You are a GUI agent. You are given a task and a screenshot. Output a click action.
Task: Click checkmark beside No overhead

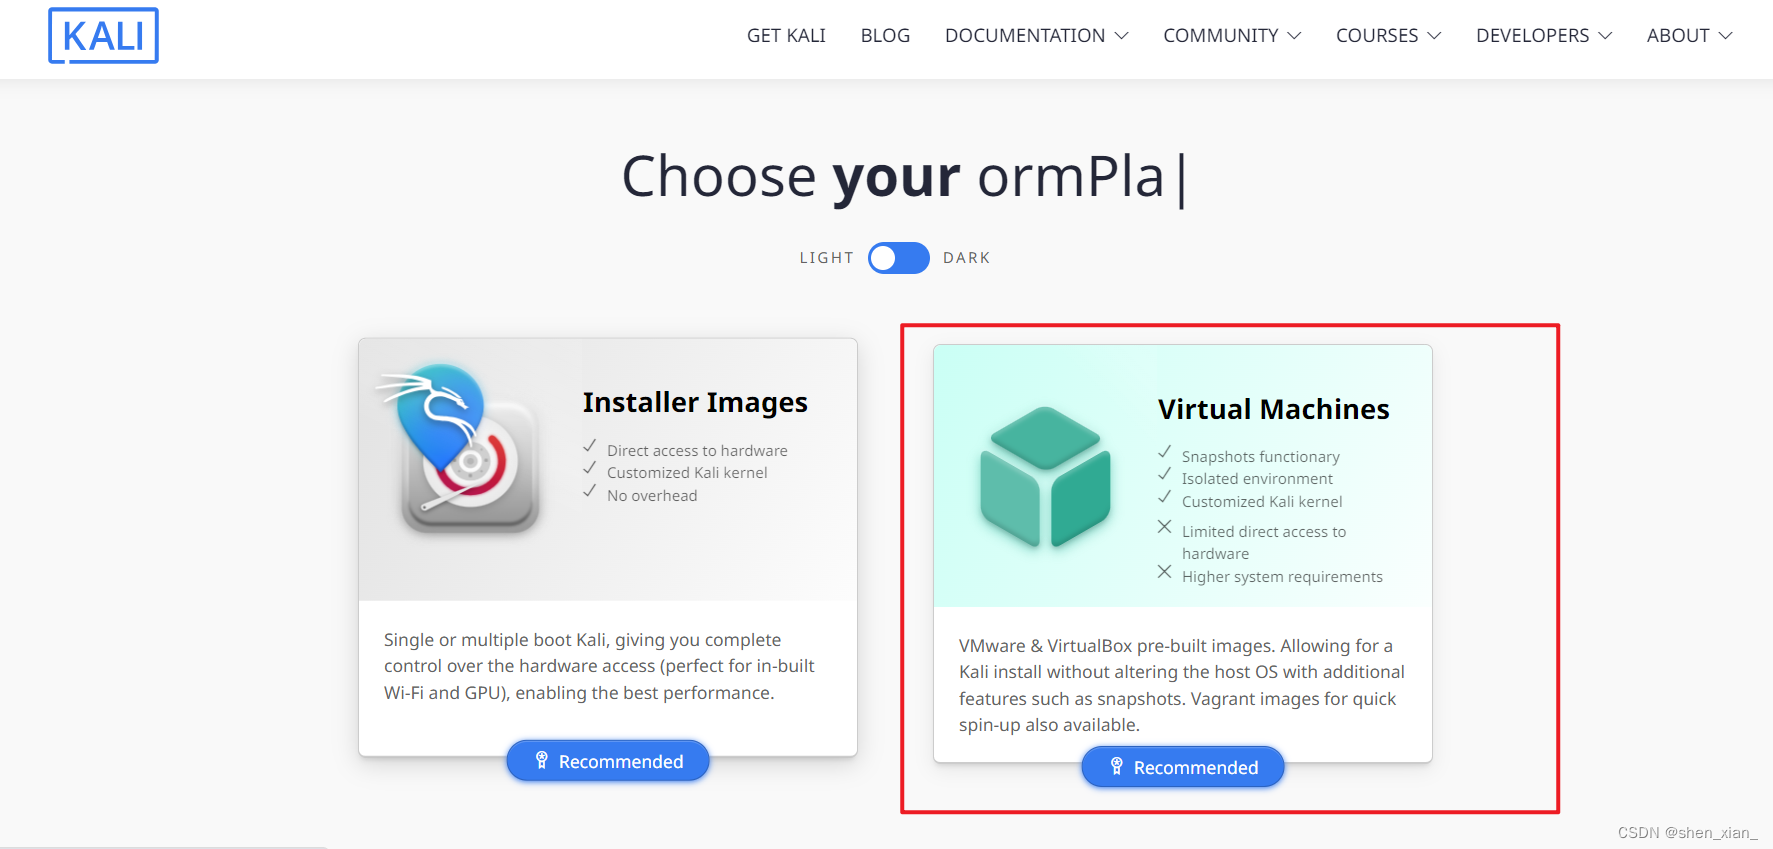click(x=590, y=491)
